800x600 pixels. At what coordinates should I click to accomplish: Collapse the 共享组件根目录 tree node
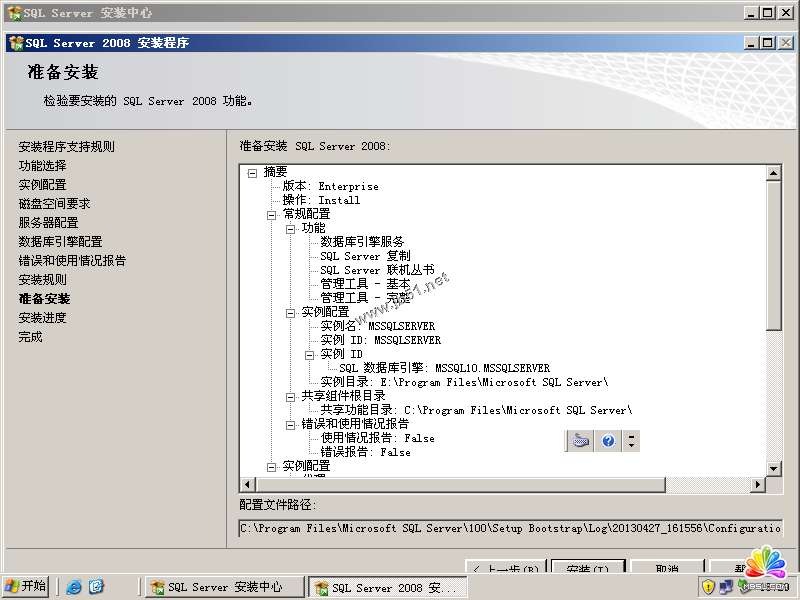[x=290, y=396]
